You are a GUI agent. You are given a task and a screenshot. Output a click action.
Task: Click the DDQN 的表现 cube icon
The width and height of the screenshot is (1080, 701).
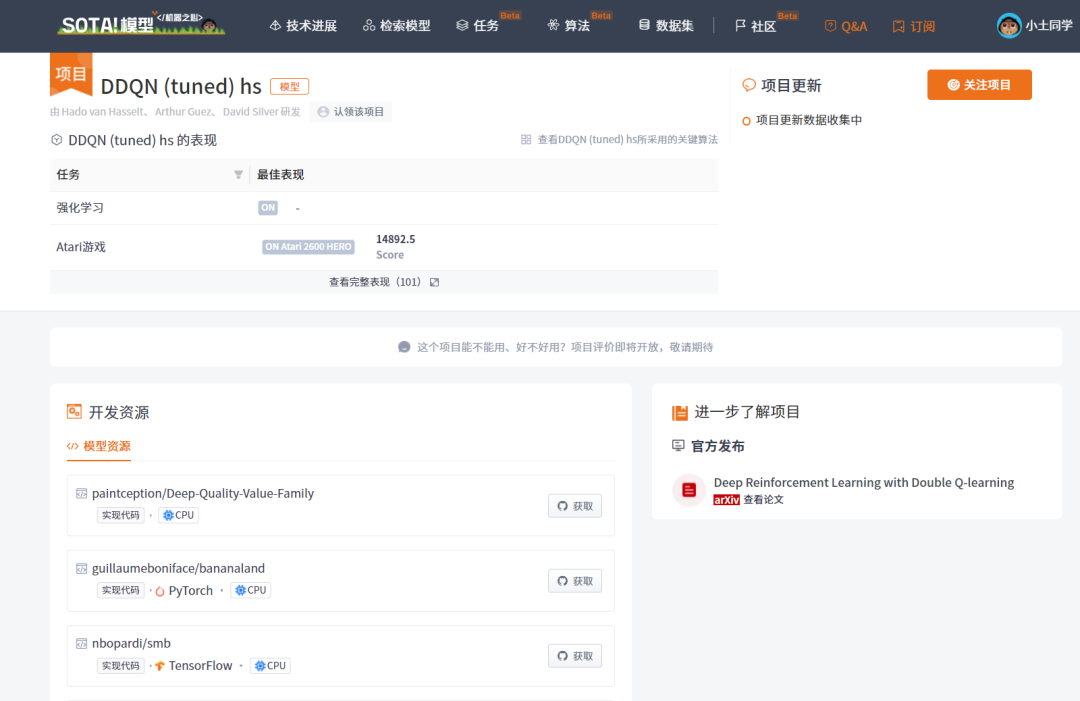pos(56,140)
